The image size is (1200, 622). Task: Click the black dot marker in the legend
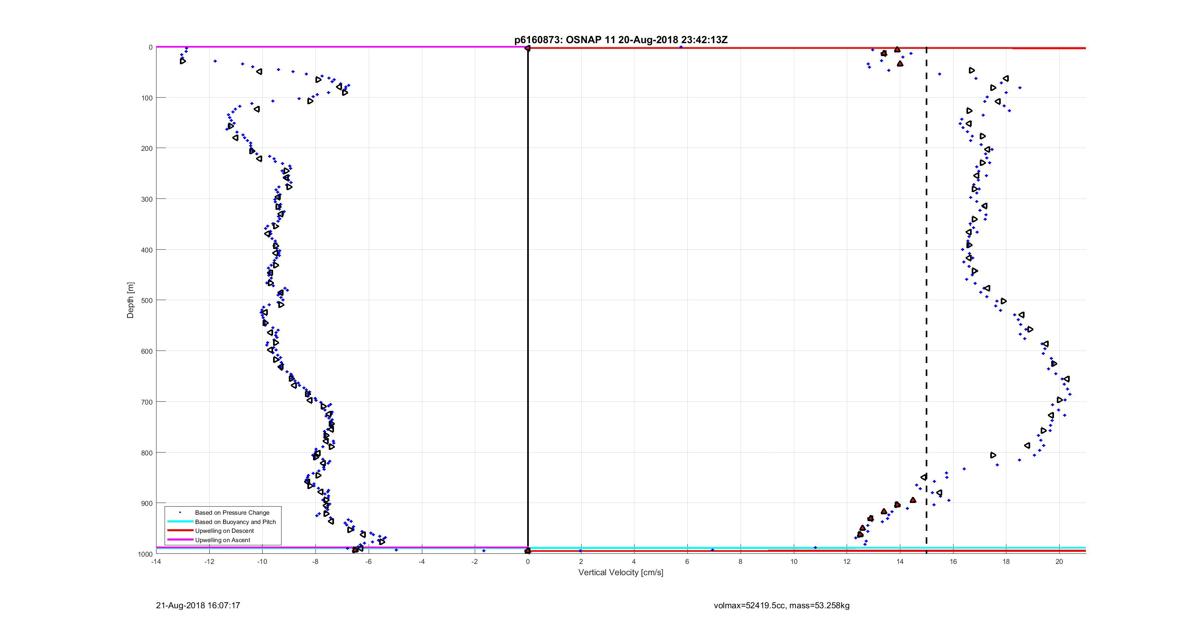(180, 512)
